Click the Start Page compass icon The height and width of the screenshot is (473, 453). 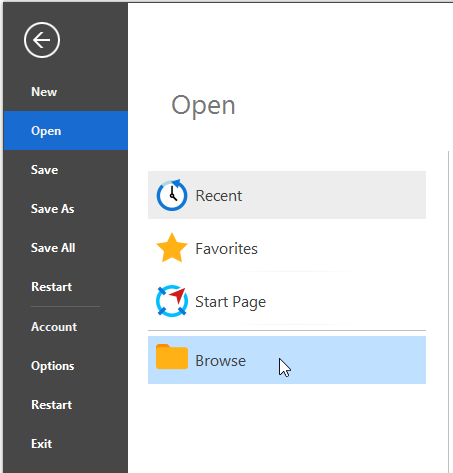172,301
